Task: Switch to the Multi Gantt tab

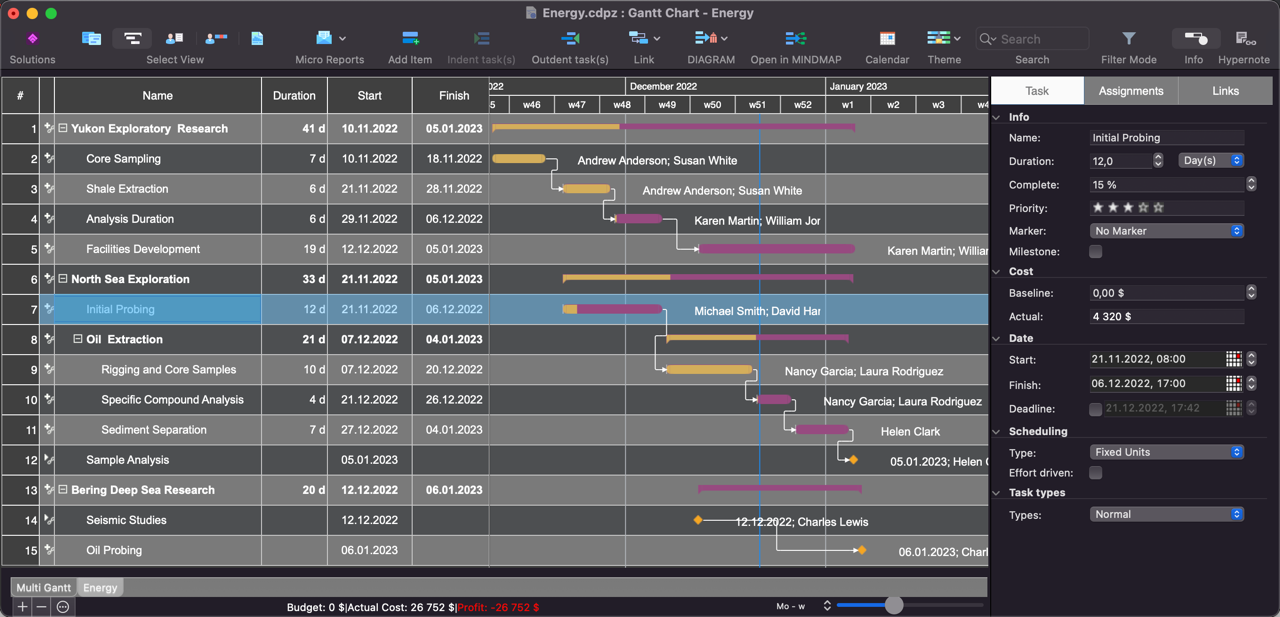Action: tap(44, 588)
